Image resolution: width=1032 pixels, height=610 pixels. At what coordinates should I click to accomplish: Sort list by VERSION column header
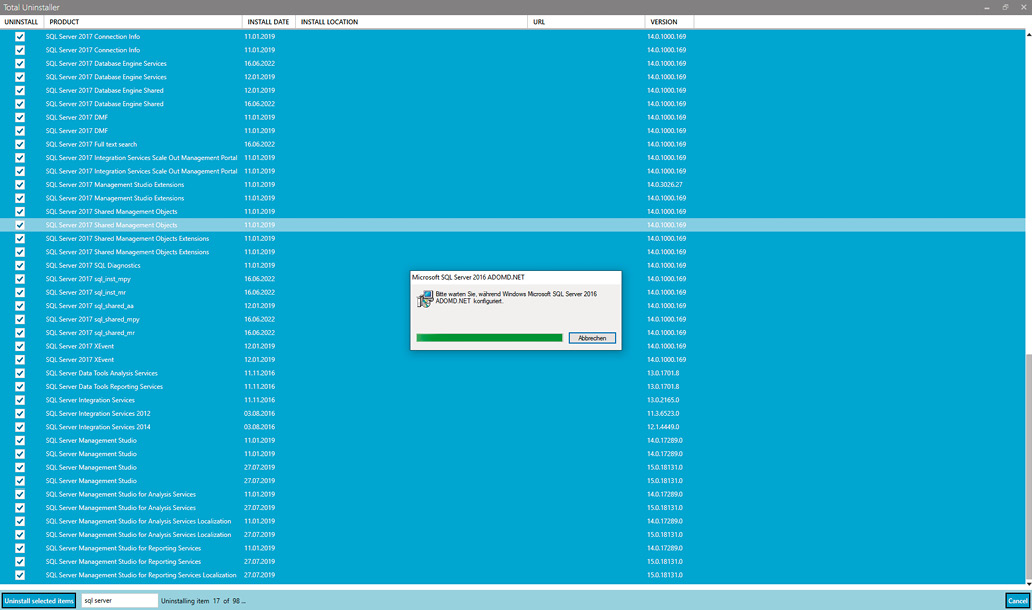[x=669, y=22]
